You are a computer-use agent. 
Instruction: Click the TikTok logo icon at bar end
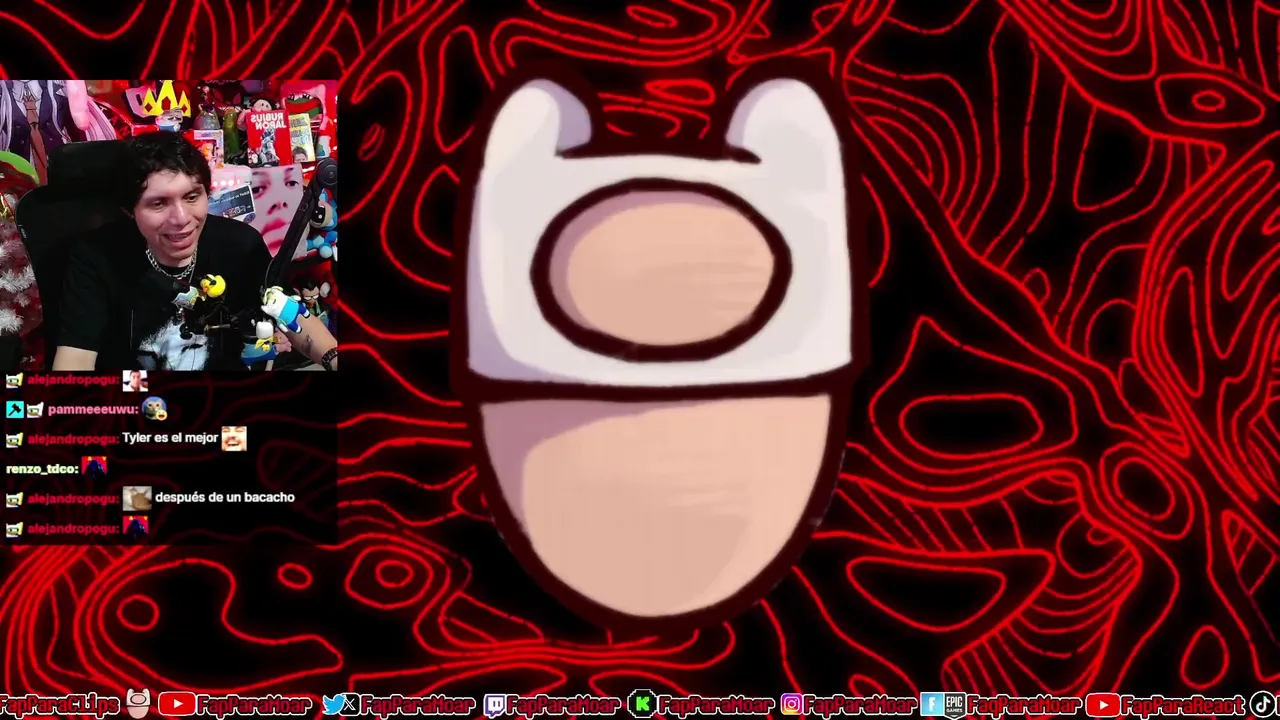pyautogui.click(x=1262, y=705)
